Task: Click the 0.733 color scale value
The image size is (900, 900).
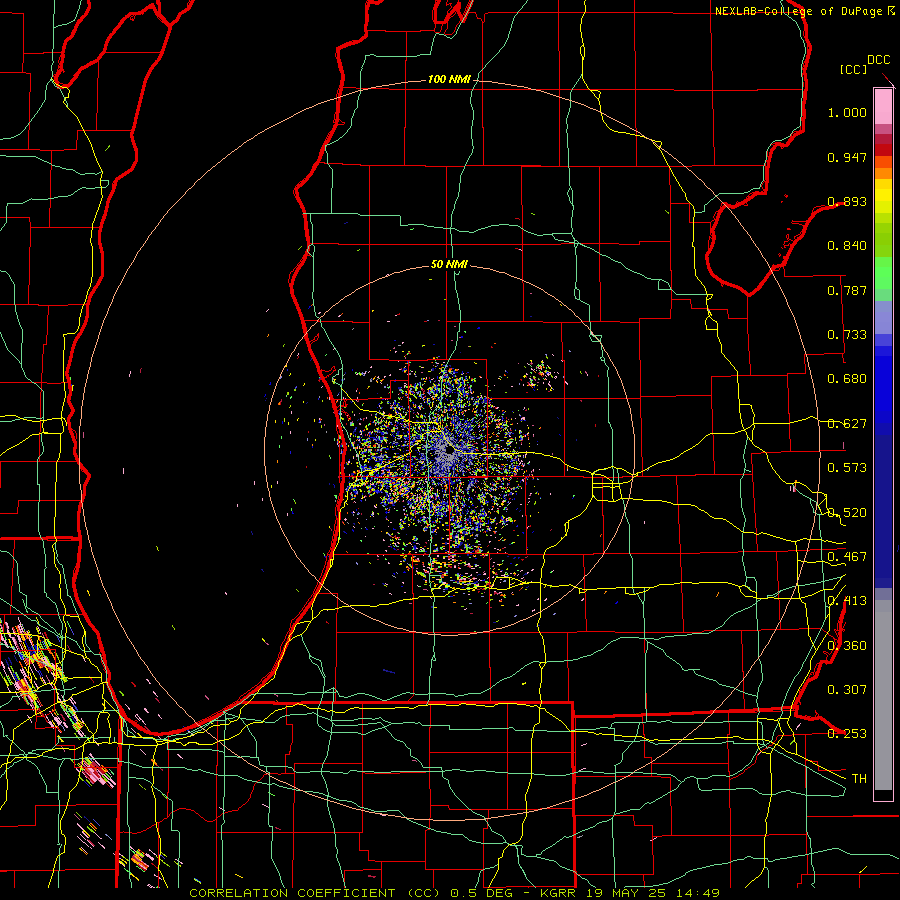Action: click(x=847, y=335)
